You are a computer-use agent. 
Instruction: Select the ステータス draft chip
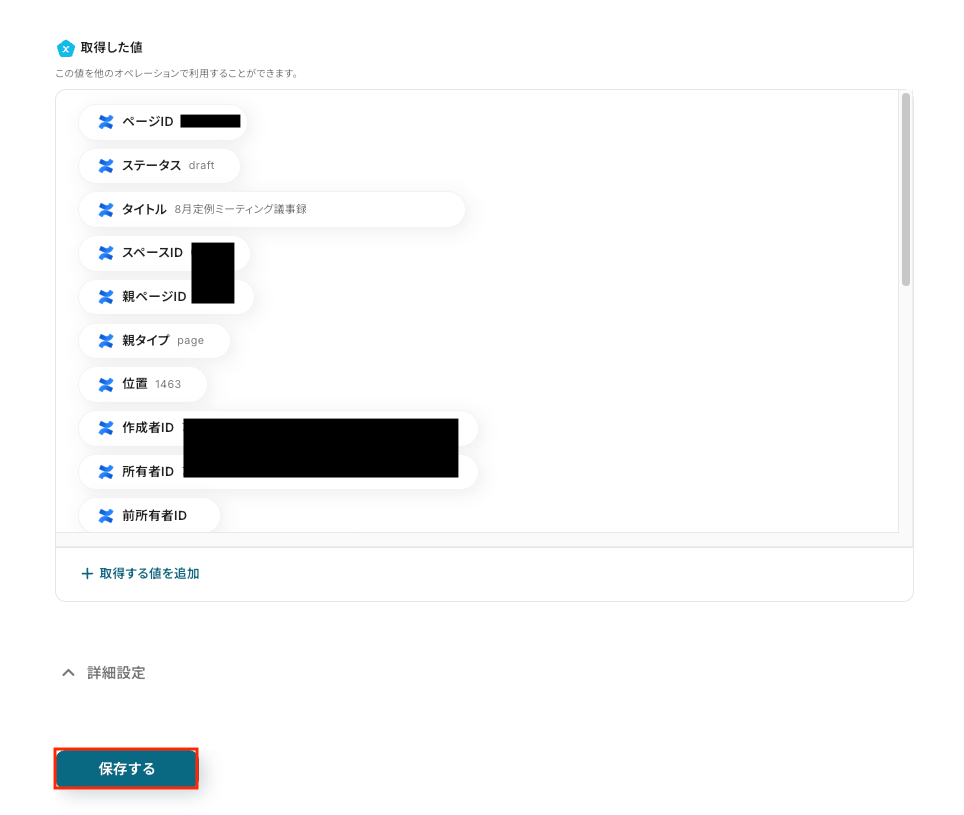[159, 165]
